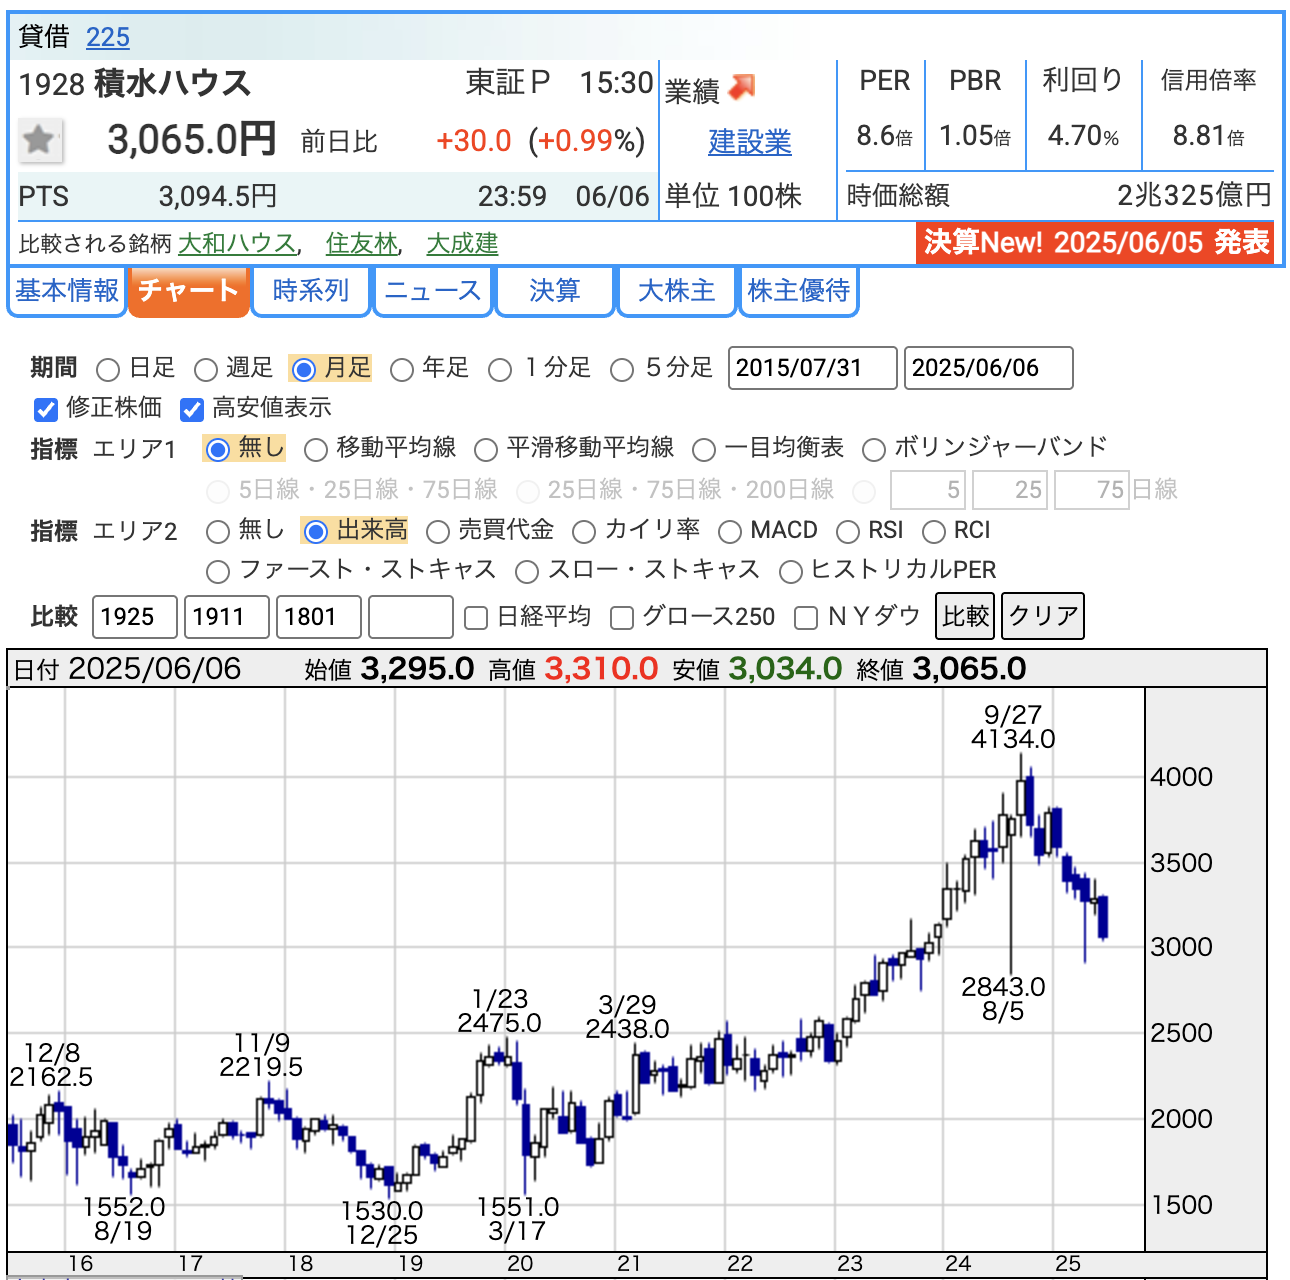
Task: Select the 月足 period radio button
Action: 303,370
